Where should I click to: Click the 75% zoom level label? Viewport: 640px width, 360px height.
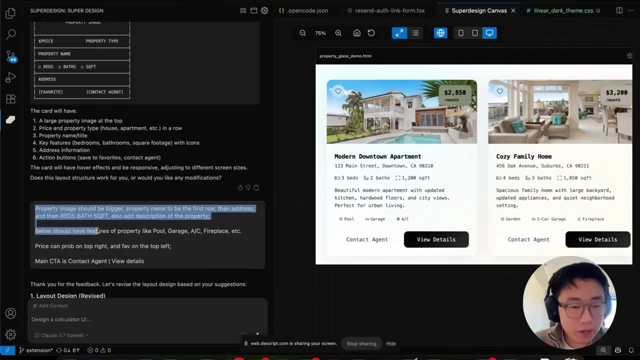pyautogui.click(x=320, y=33)
